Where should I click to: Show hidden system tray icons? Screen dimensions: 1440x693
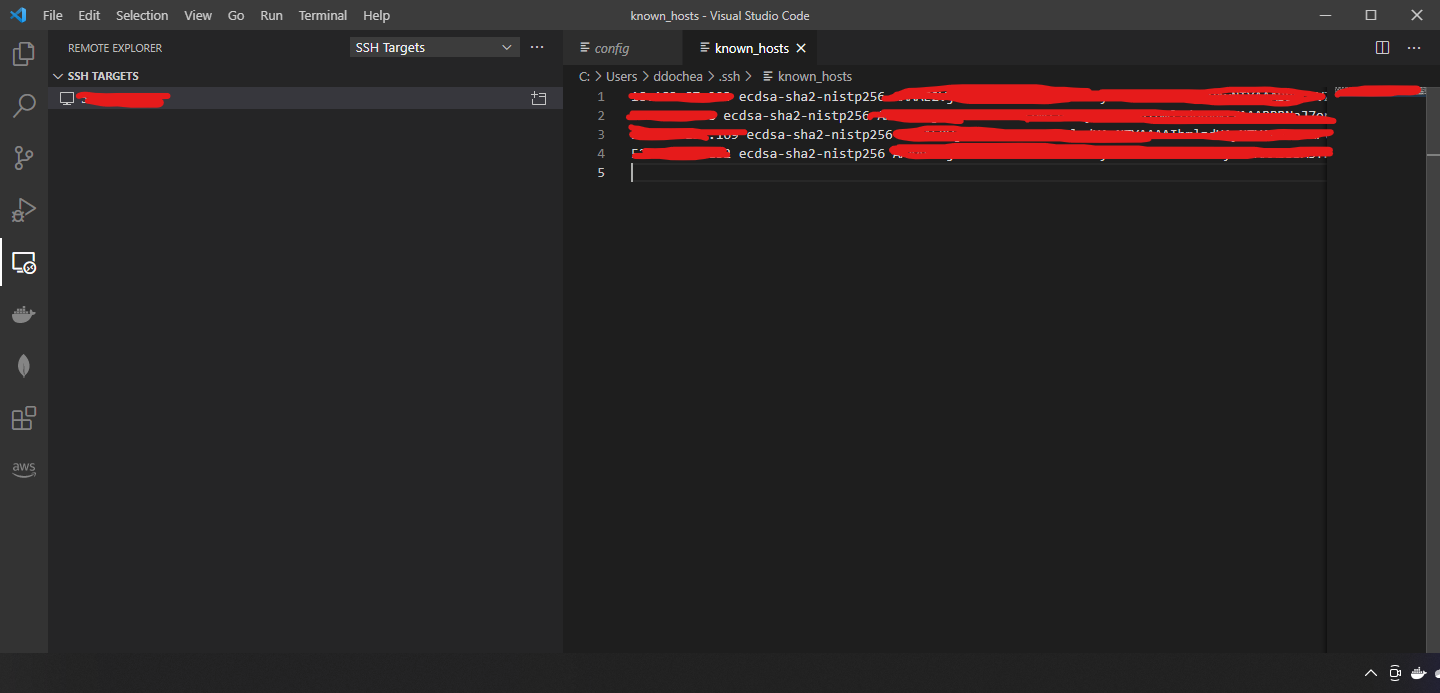(1371, 673)
